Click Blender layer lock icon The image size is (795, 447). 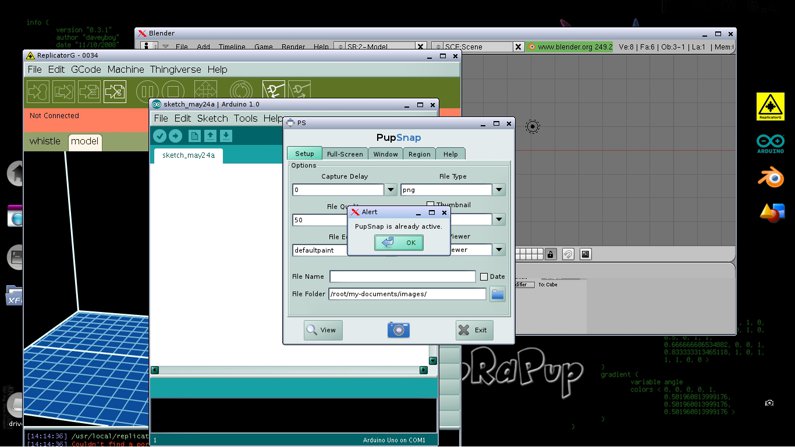point(551,254)
